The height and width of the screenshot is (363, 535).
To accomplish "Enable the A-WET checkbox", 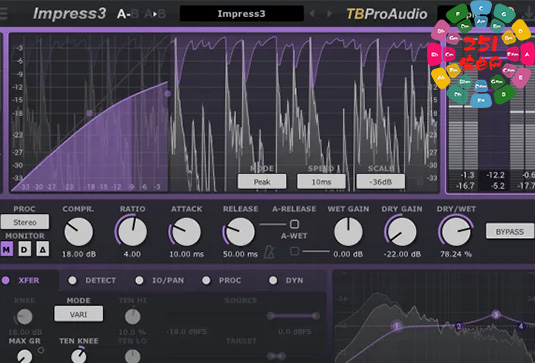I will tap(294, 251).
